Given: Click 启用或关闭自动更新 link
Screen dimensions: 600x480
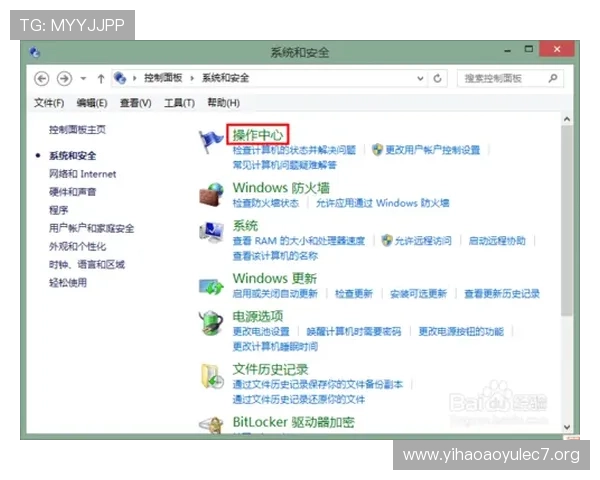Looking at the screenshot, I should (275, 294).
